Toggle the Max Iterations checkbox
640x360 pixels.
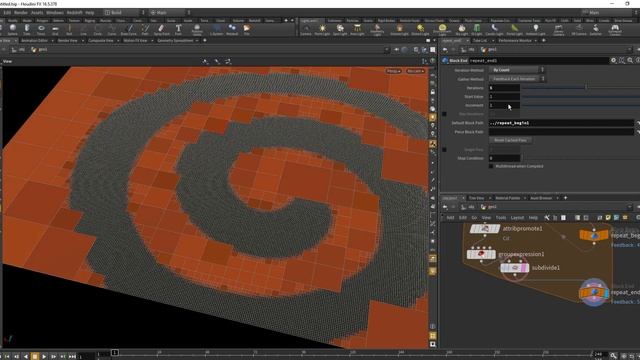point(444,114)
